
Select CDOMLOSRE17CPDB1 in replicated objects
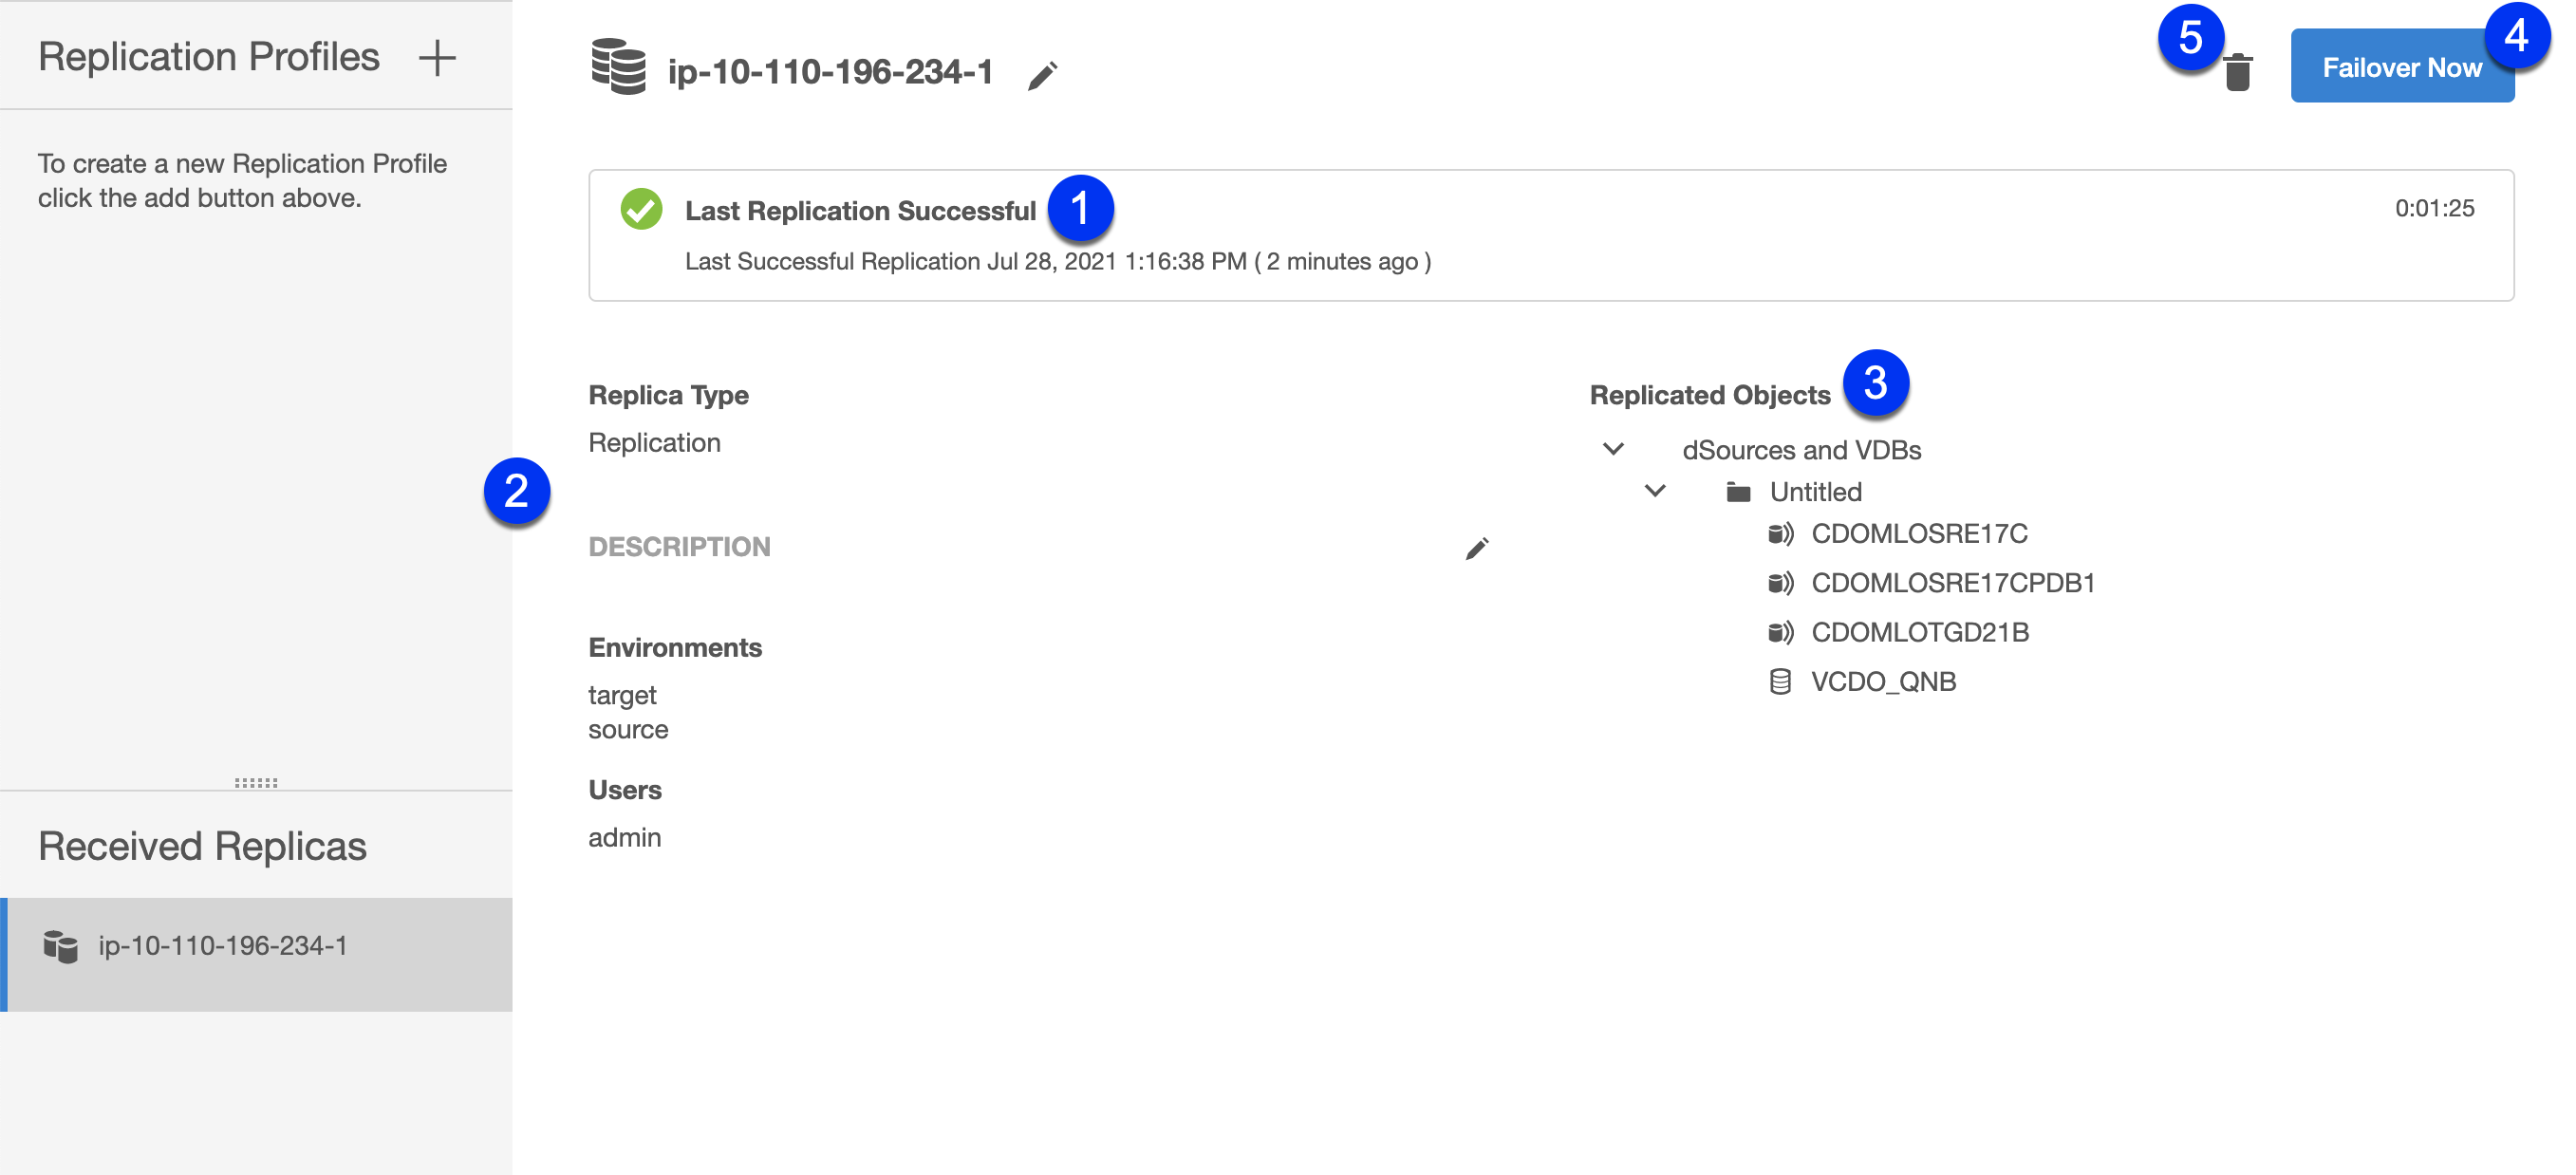1952,583
